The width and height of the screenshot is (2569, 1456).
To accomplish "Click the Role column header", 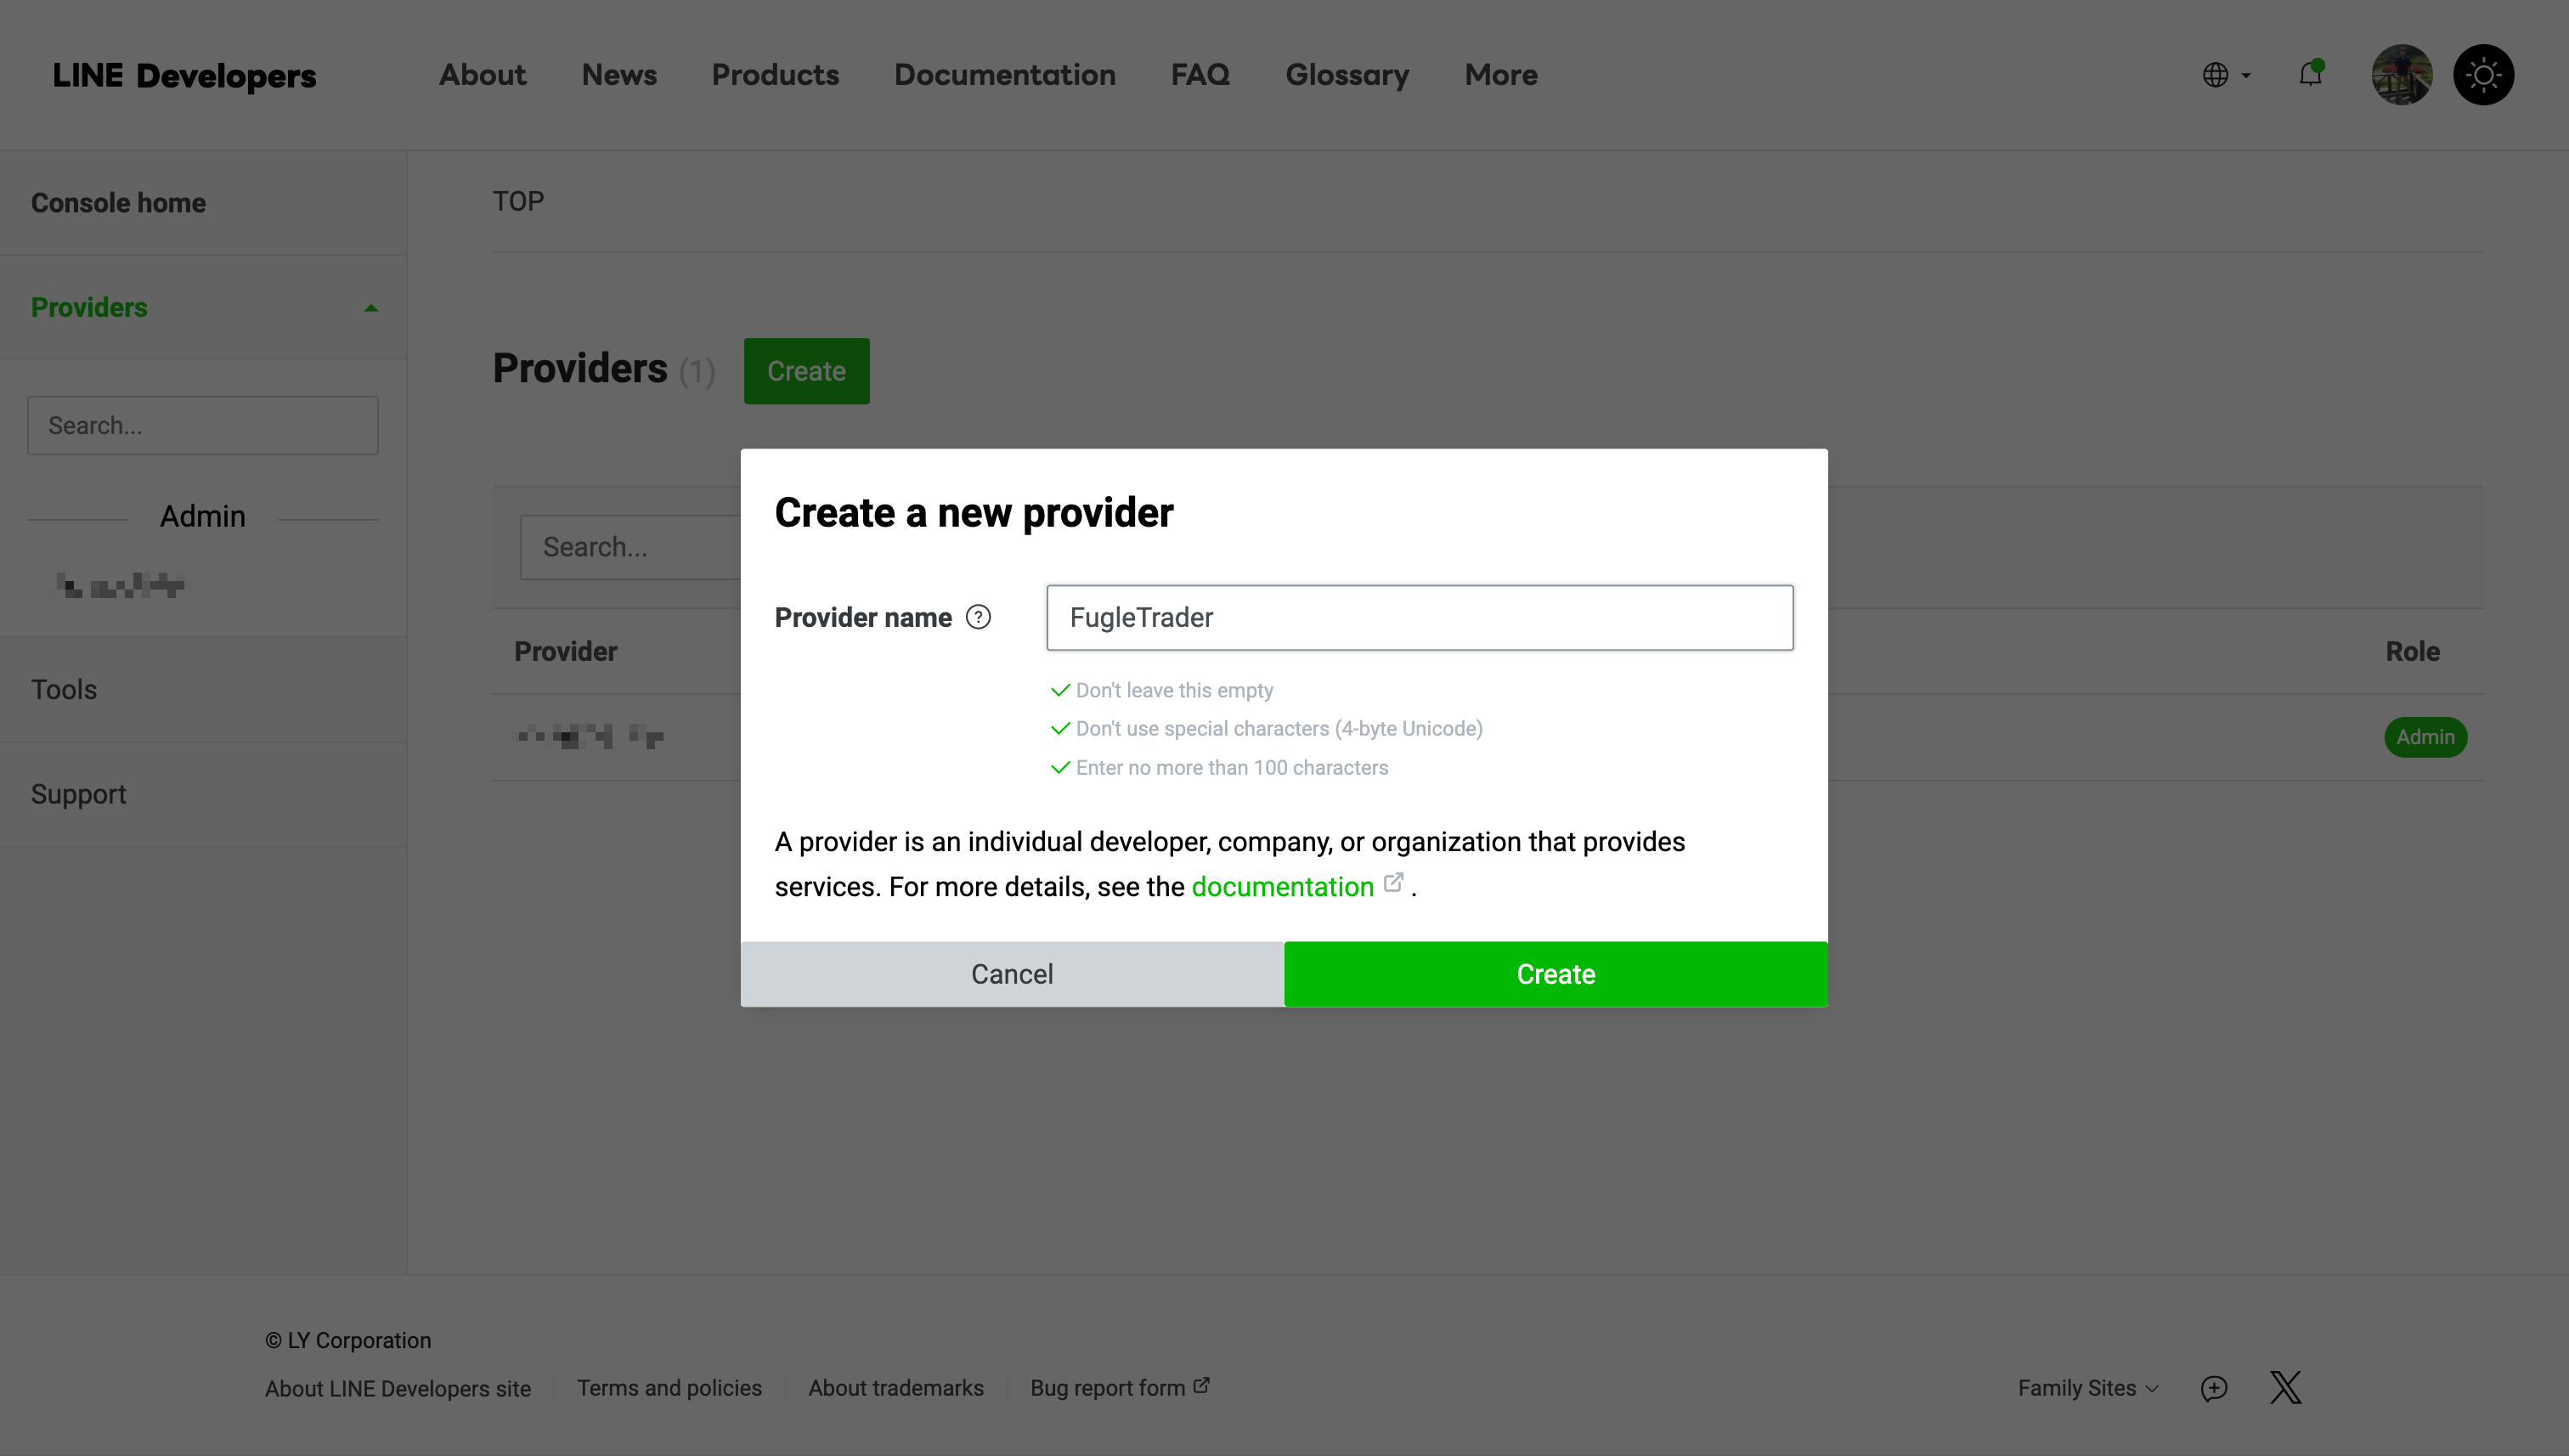I will click(x=2412, y=651).
